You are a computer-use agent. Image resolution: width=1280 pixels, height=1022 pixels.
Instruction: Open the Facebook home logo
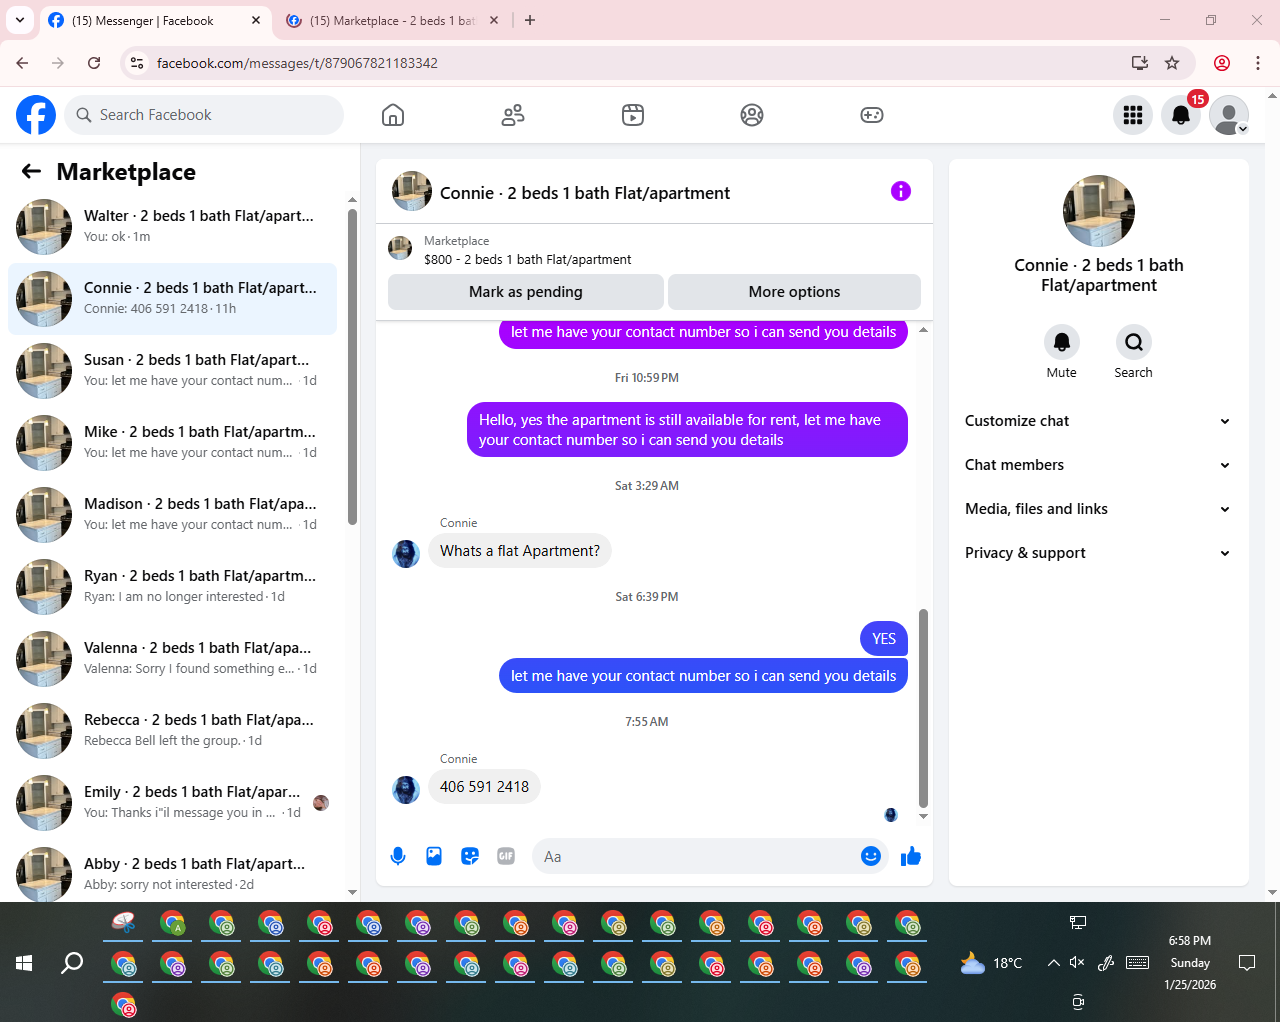click(x=36, y=115)
